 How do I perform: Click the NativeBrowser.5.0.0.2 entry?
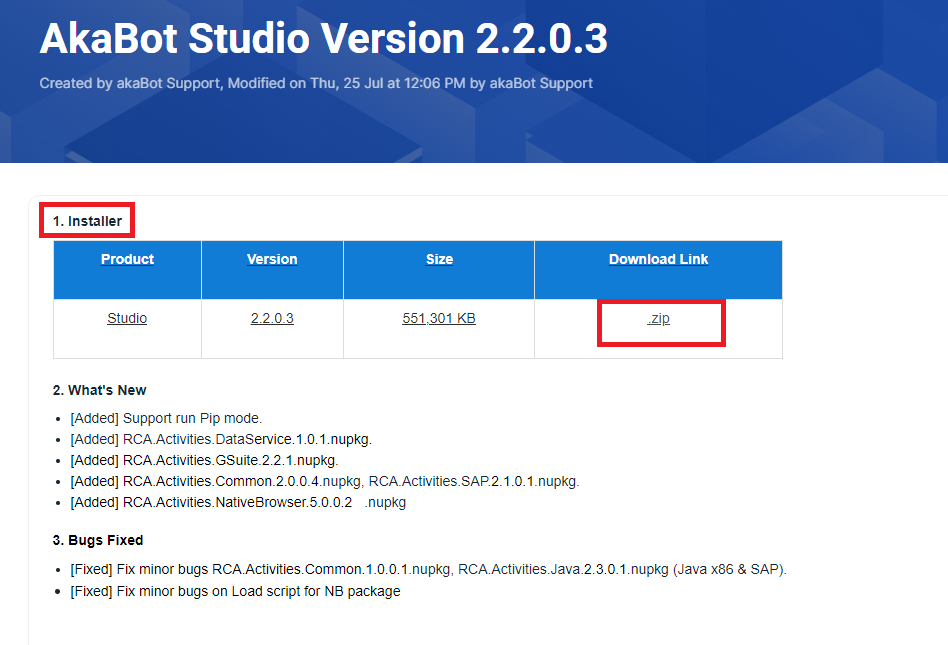click(238, 503)
